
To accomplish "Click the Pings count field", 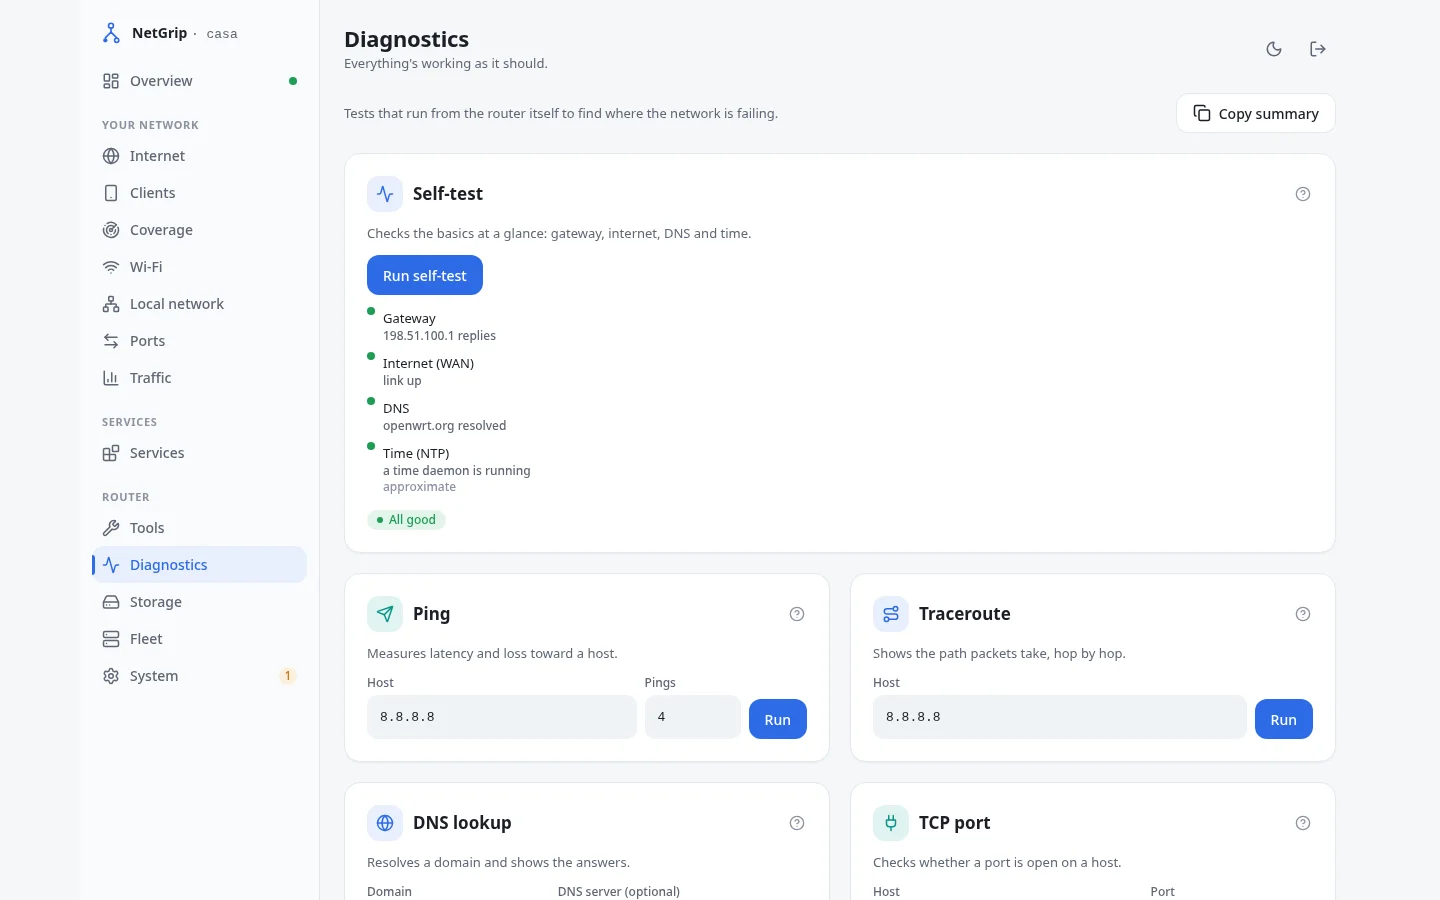I will (693, 717).
